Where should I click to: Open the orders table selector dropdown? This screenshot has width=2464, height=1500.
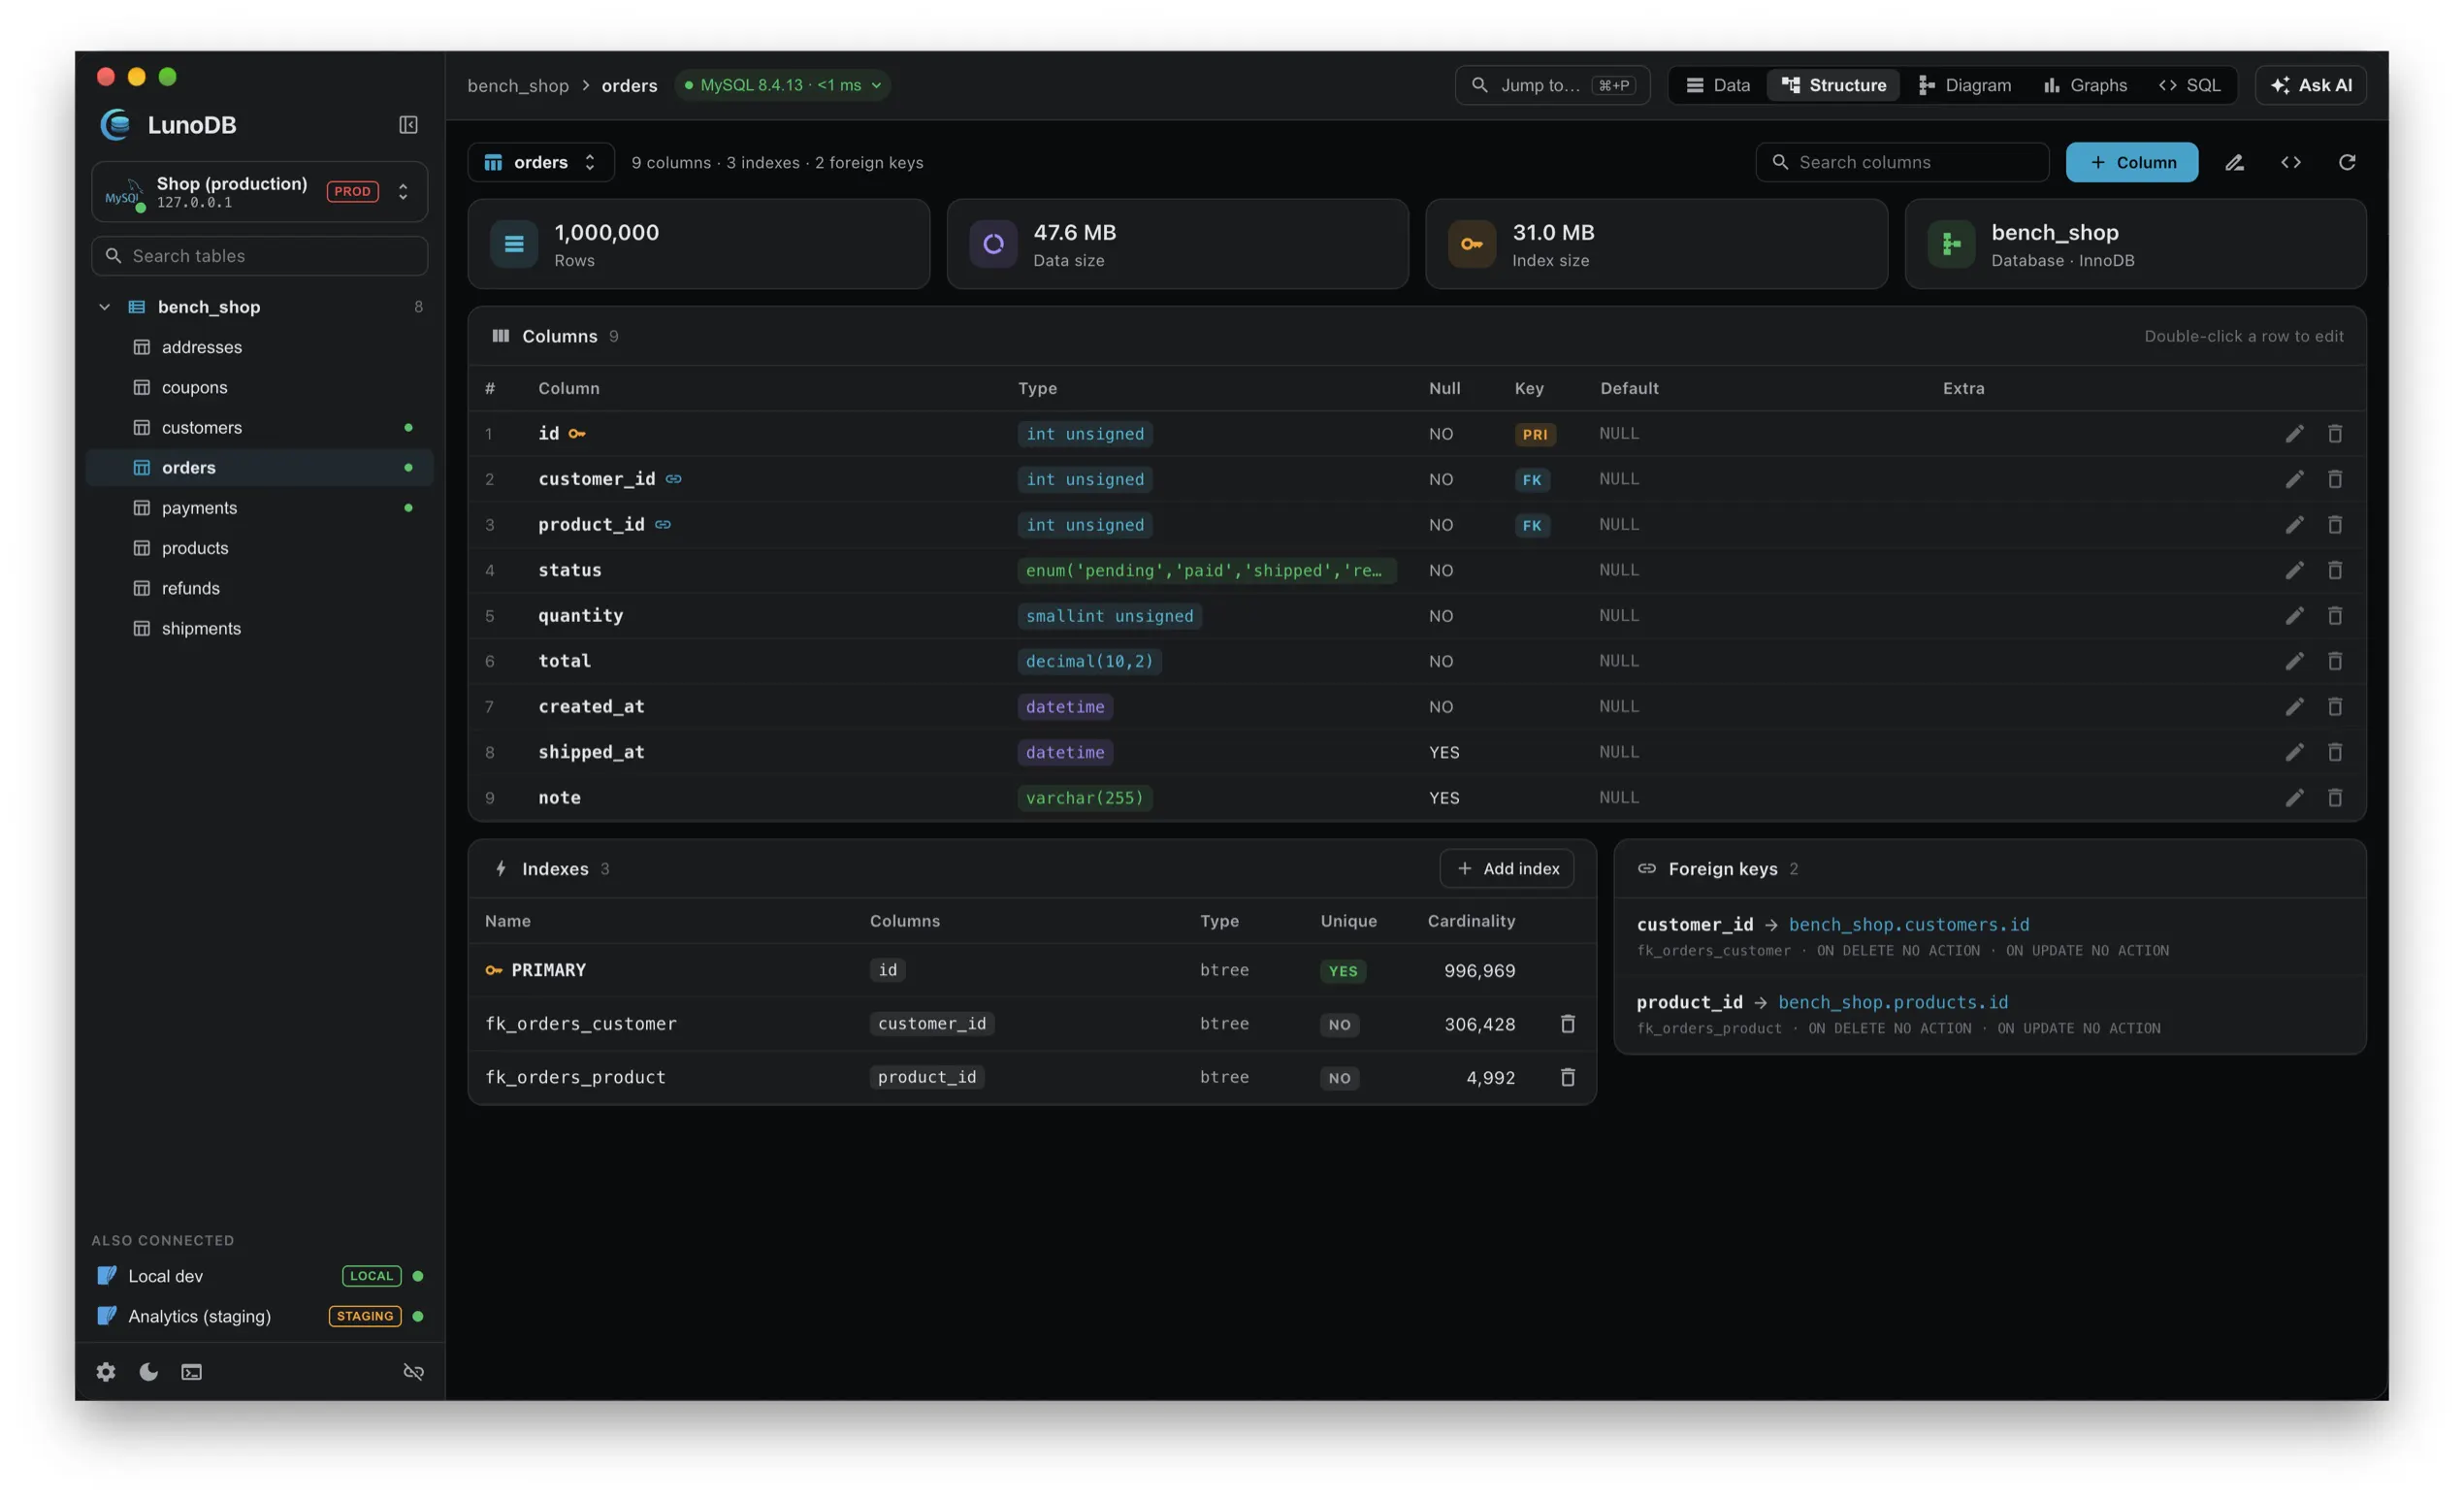541,162
